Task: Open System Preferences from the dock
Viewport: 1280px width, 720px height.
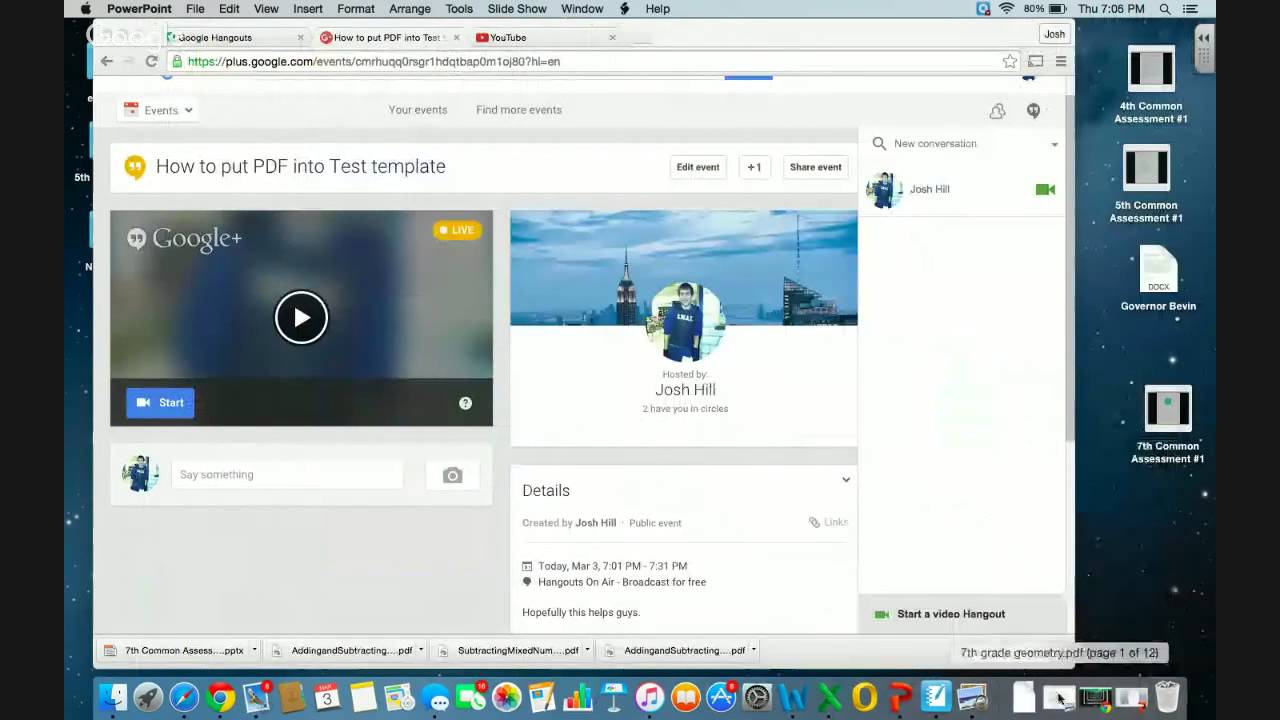Action: (757, 696)
